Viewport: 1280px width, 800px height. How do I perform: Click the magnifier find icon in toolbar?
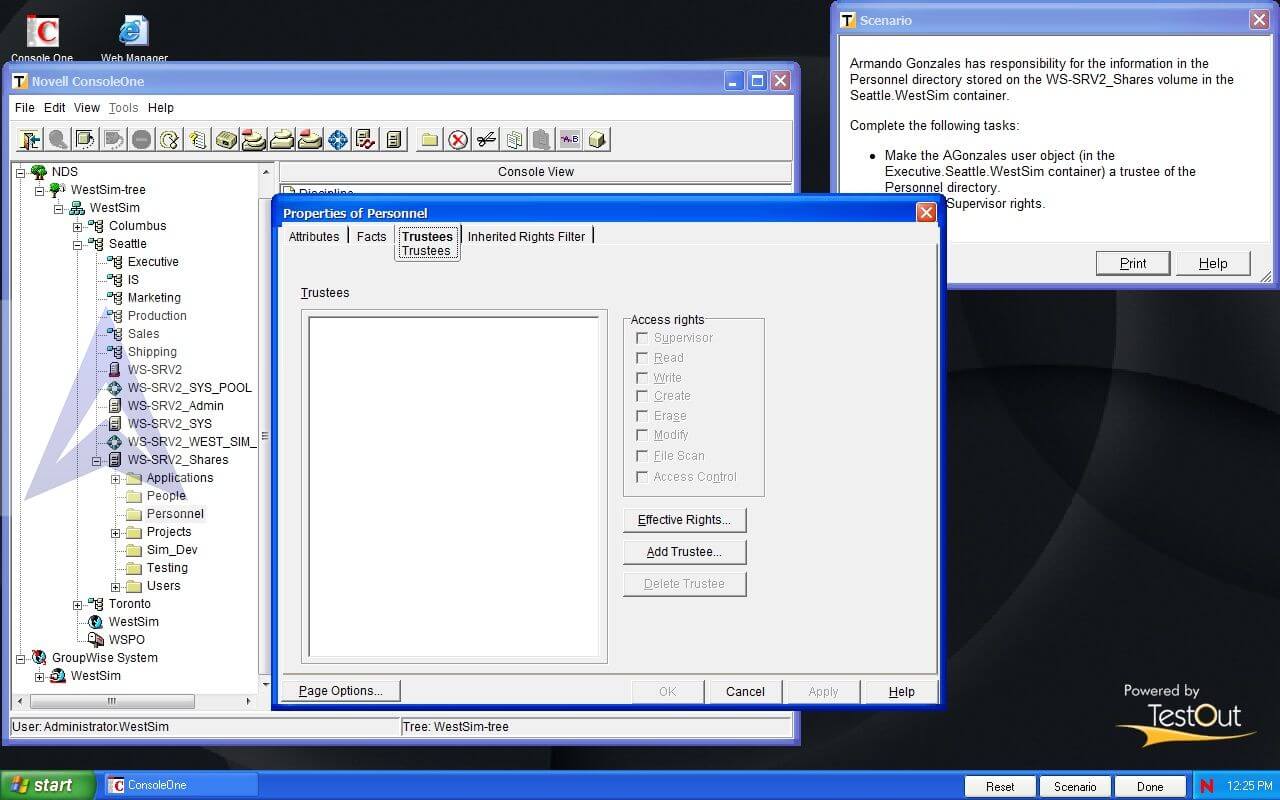click(x=58, y=140)
